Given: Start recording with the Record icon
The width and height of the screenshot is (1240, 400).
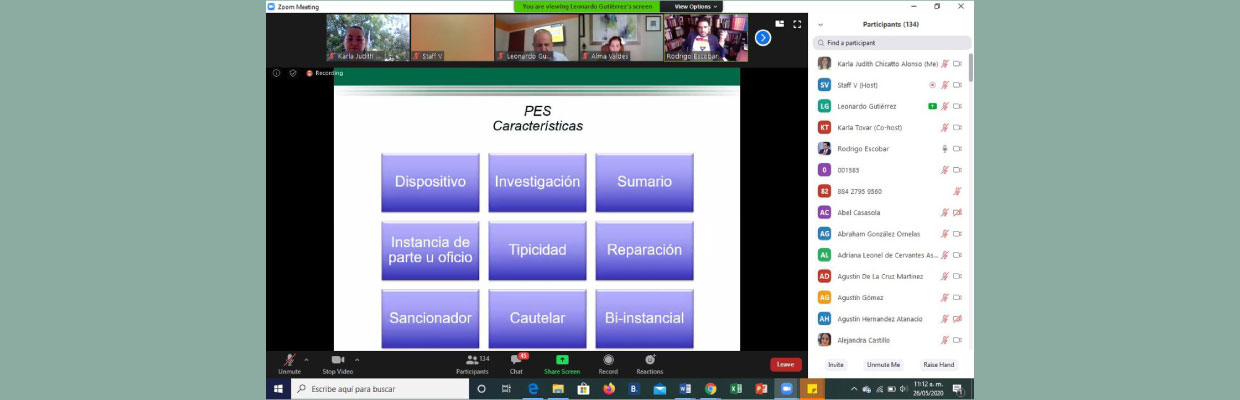Looking at the screenshot, I should click(608, 360).
